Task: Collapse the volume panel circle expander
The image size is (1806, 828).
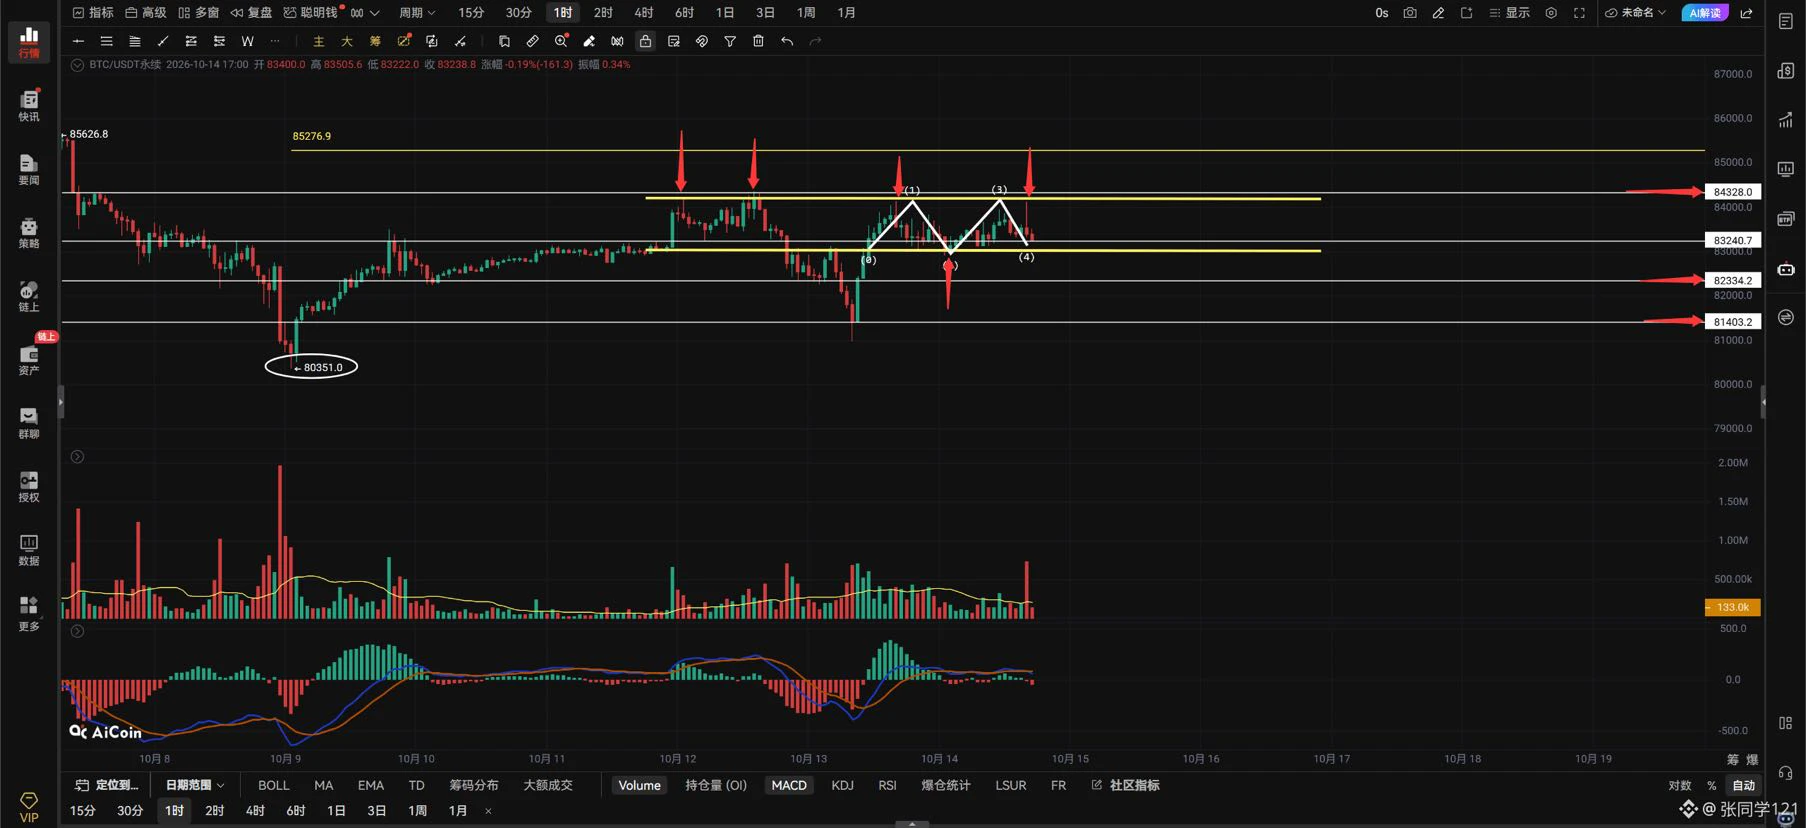Action: click(77, 457)
